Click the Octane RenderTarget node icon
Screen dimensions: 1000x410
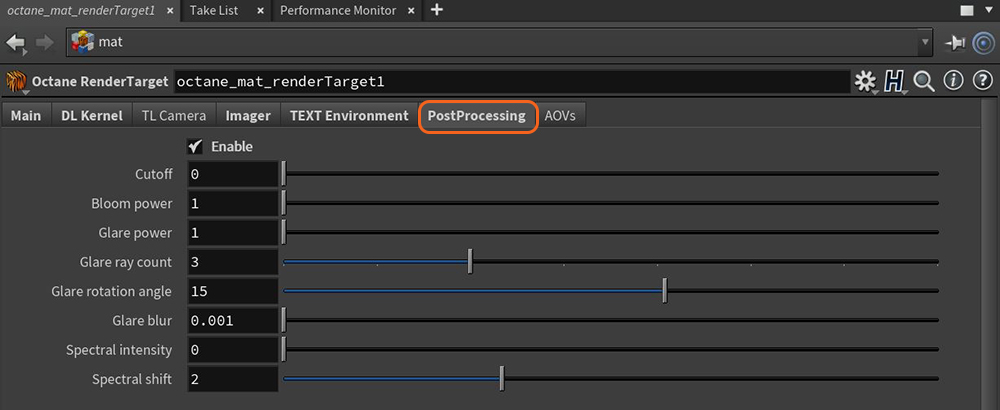[17, 82]
